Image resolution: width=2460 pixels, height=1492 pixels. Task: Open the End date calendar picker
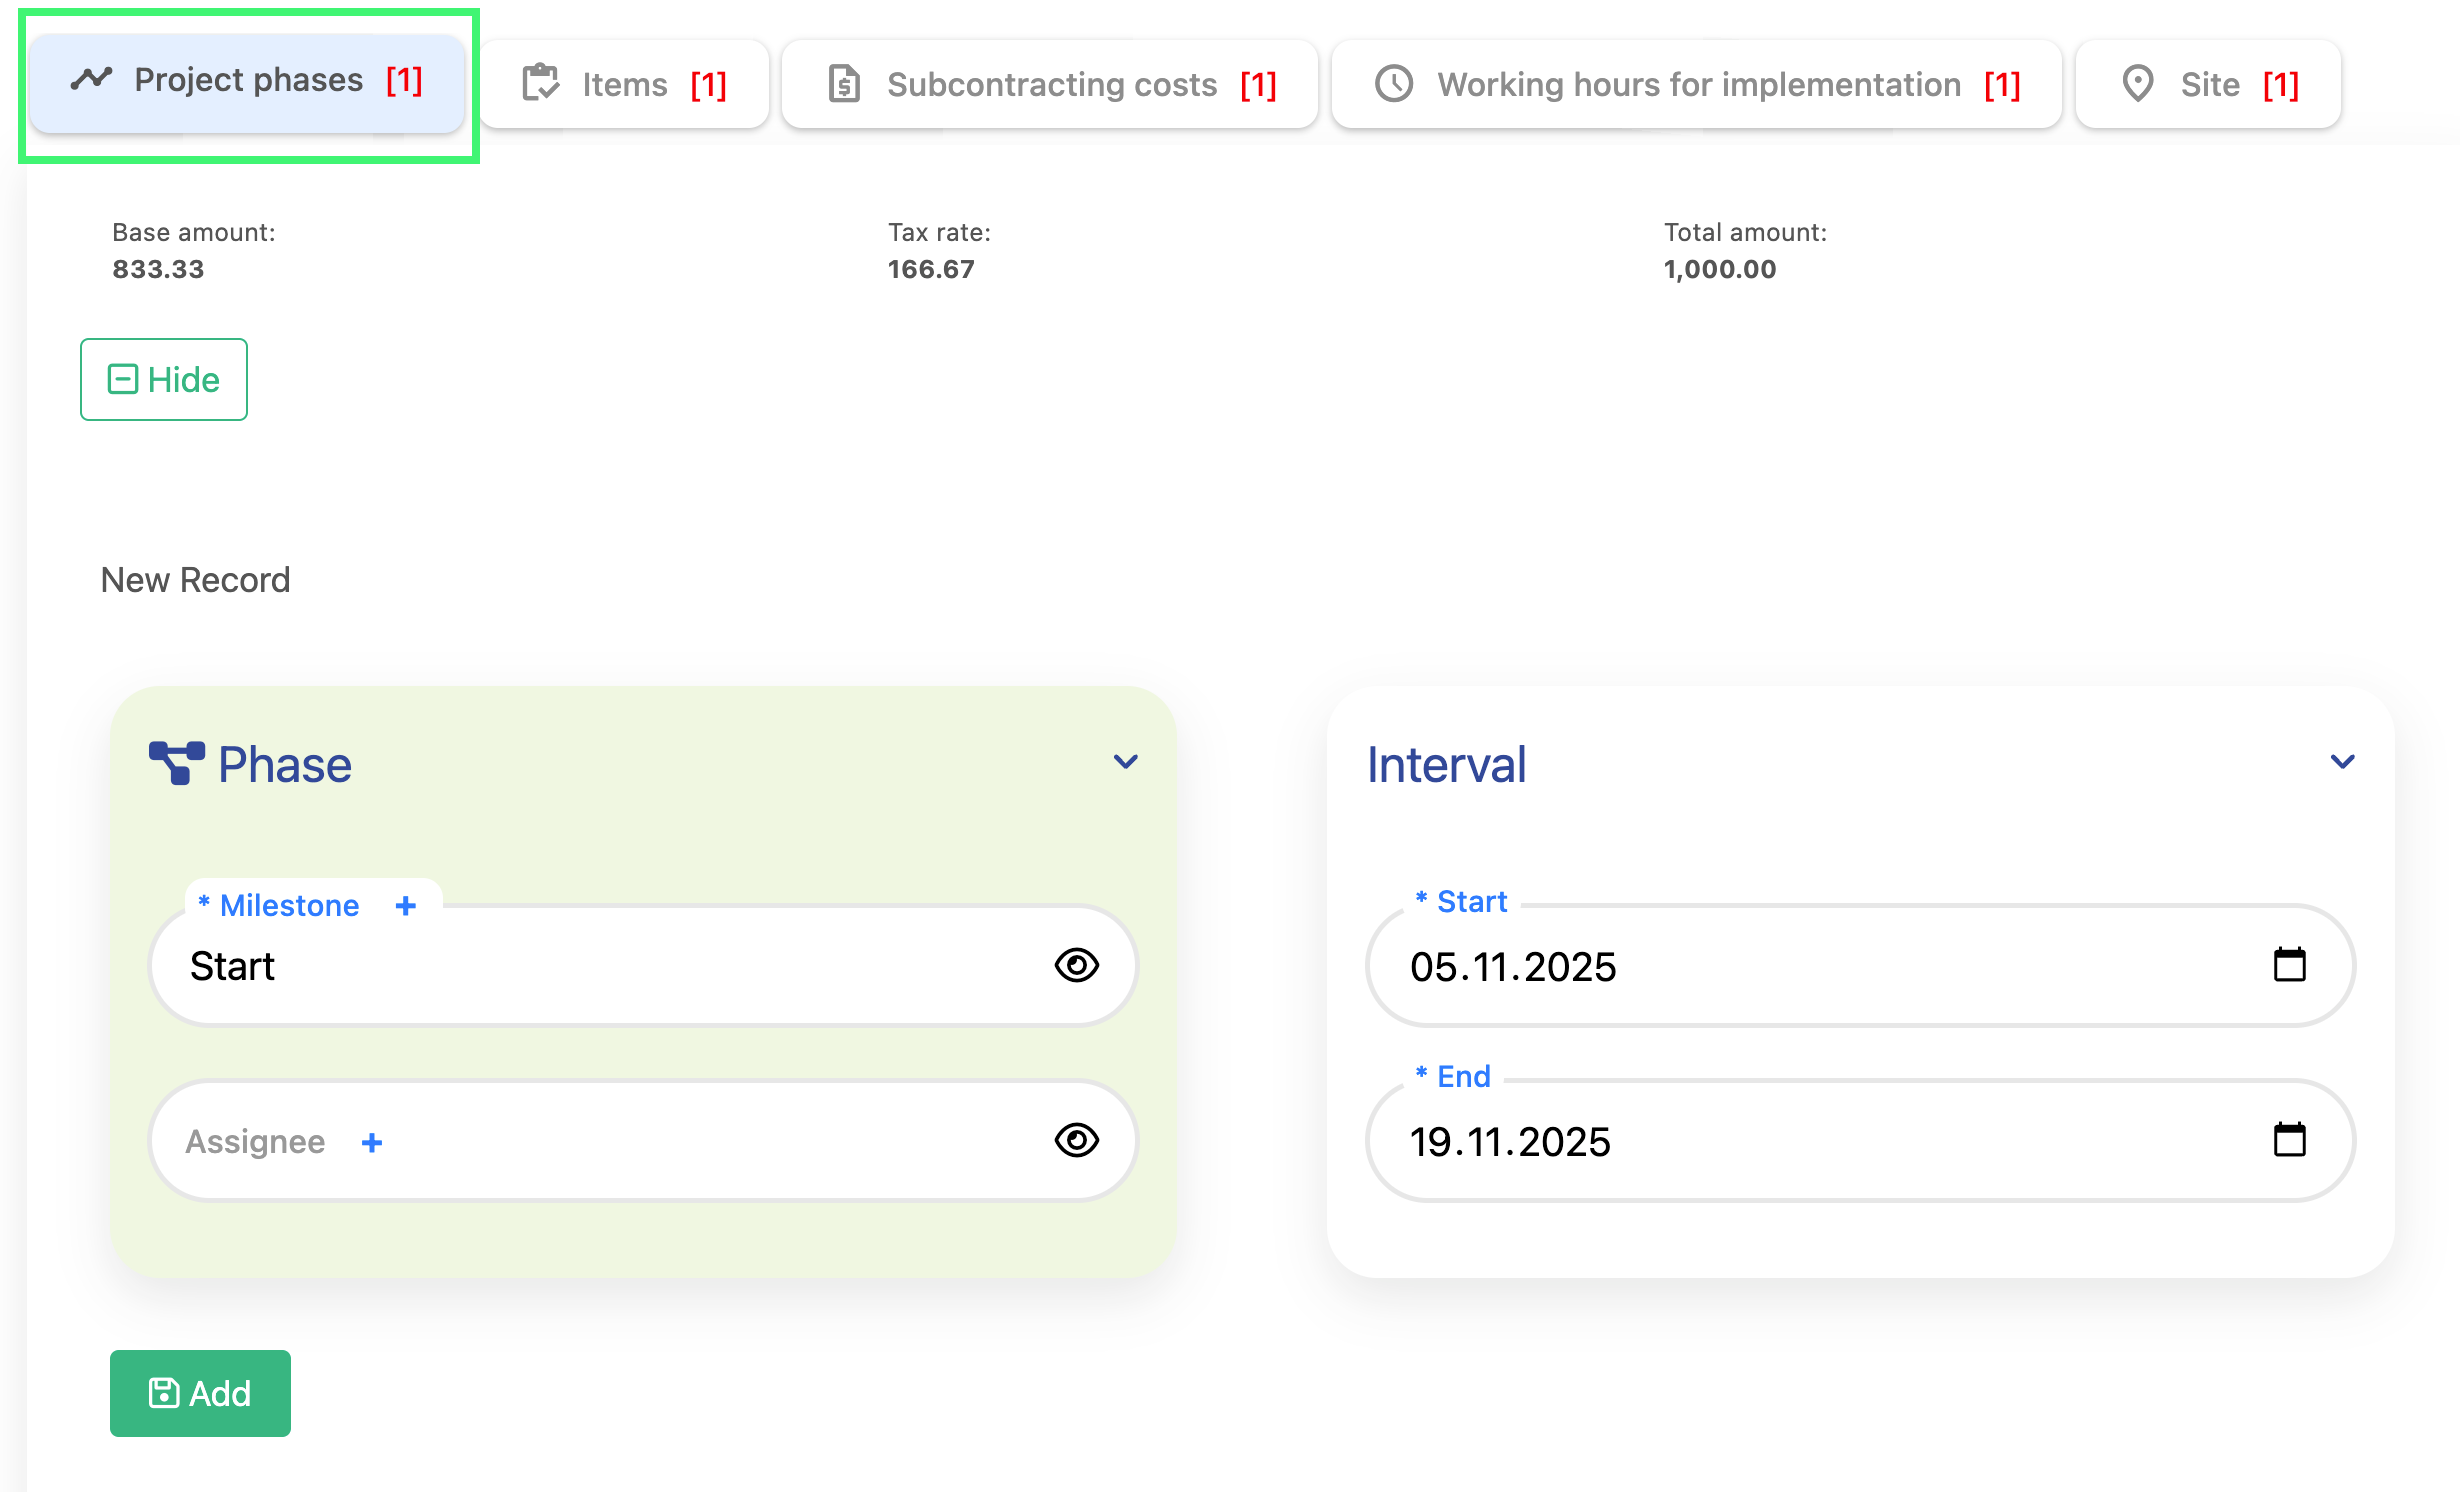(2293, 1140)
